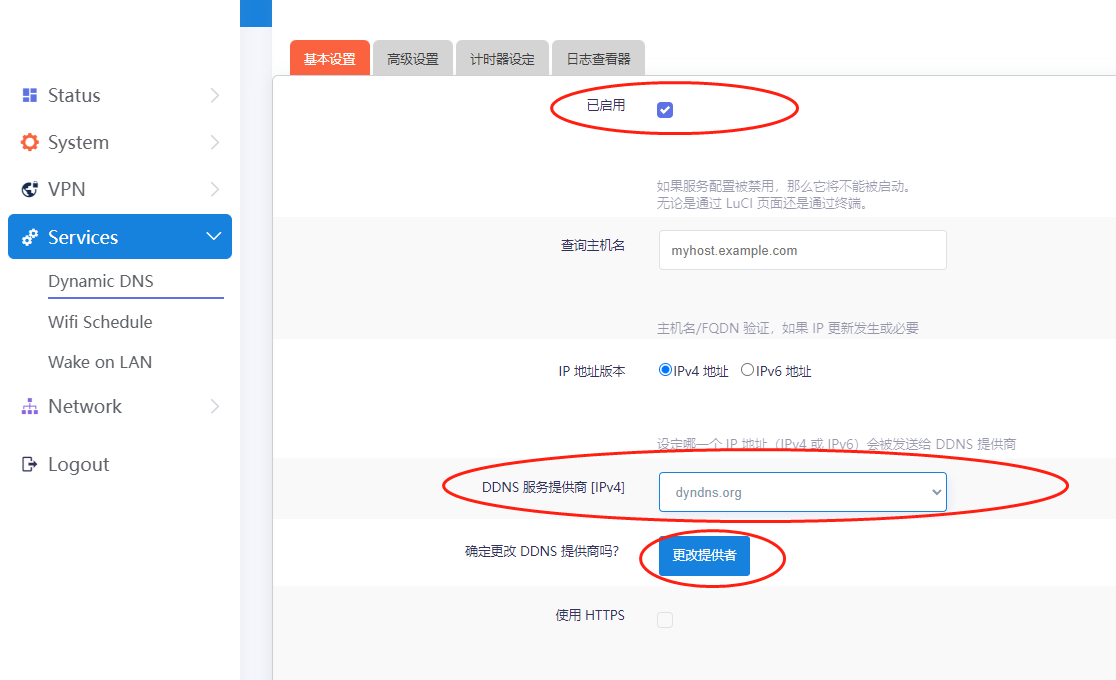Screen dimensions: 1116x680
Task: Expand the Network menu chevron
Action: click(x=214, y=406)
